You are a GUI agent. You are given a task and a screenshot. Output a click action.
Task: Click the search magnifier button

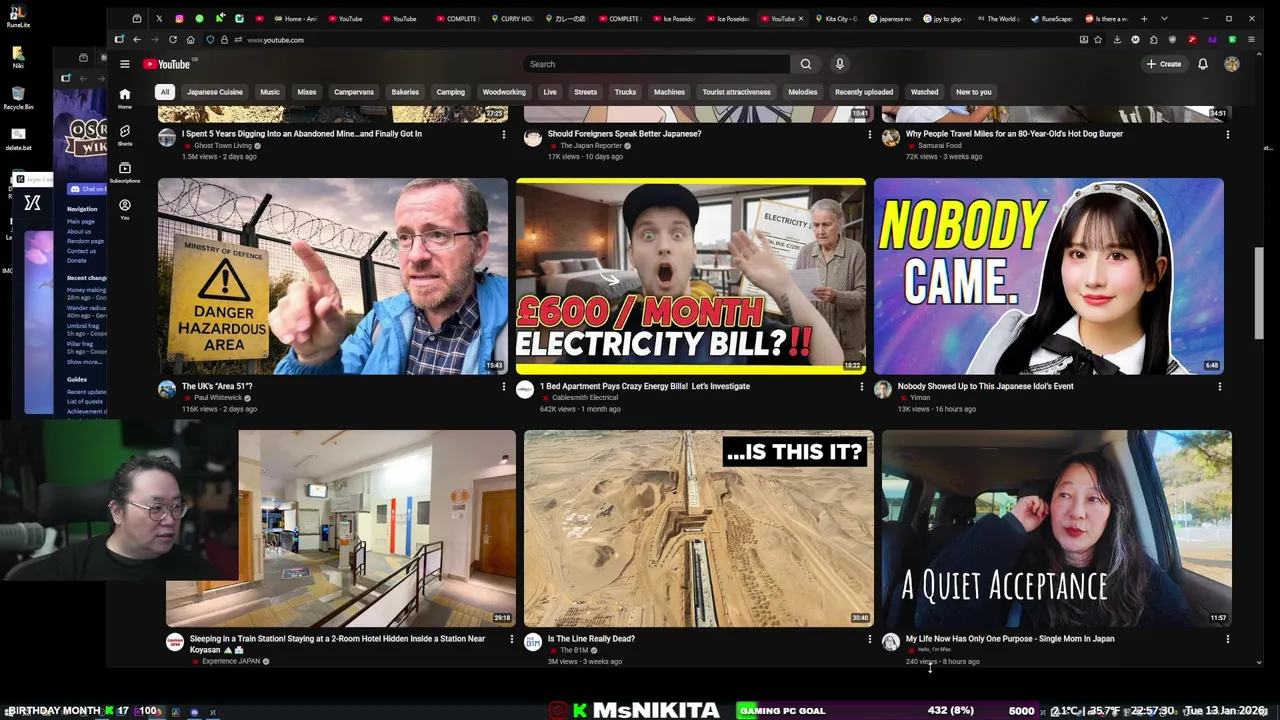[806, 64]
